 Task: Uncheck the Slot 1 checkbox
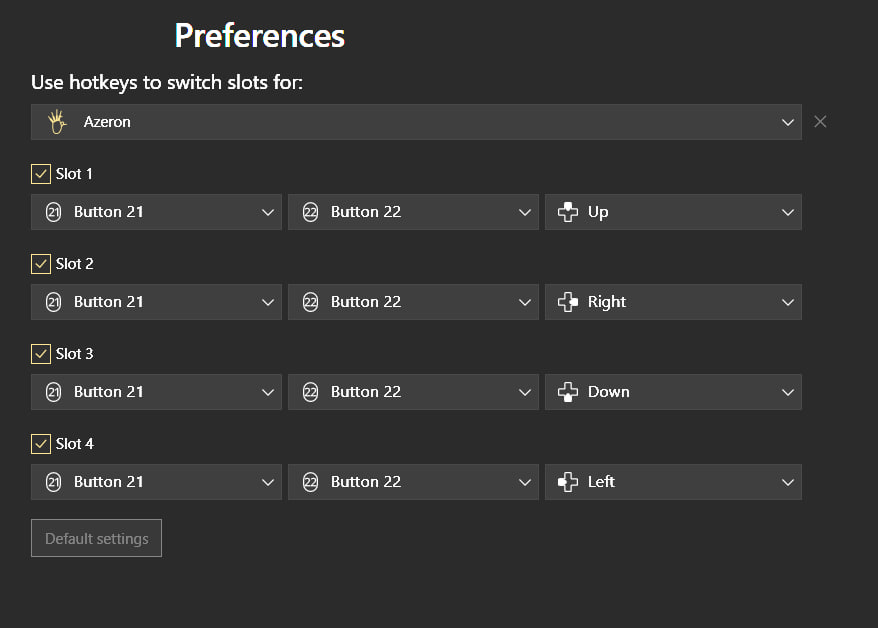coord(41,174)
